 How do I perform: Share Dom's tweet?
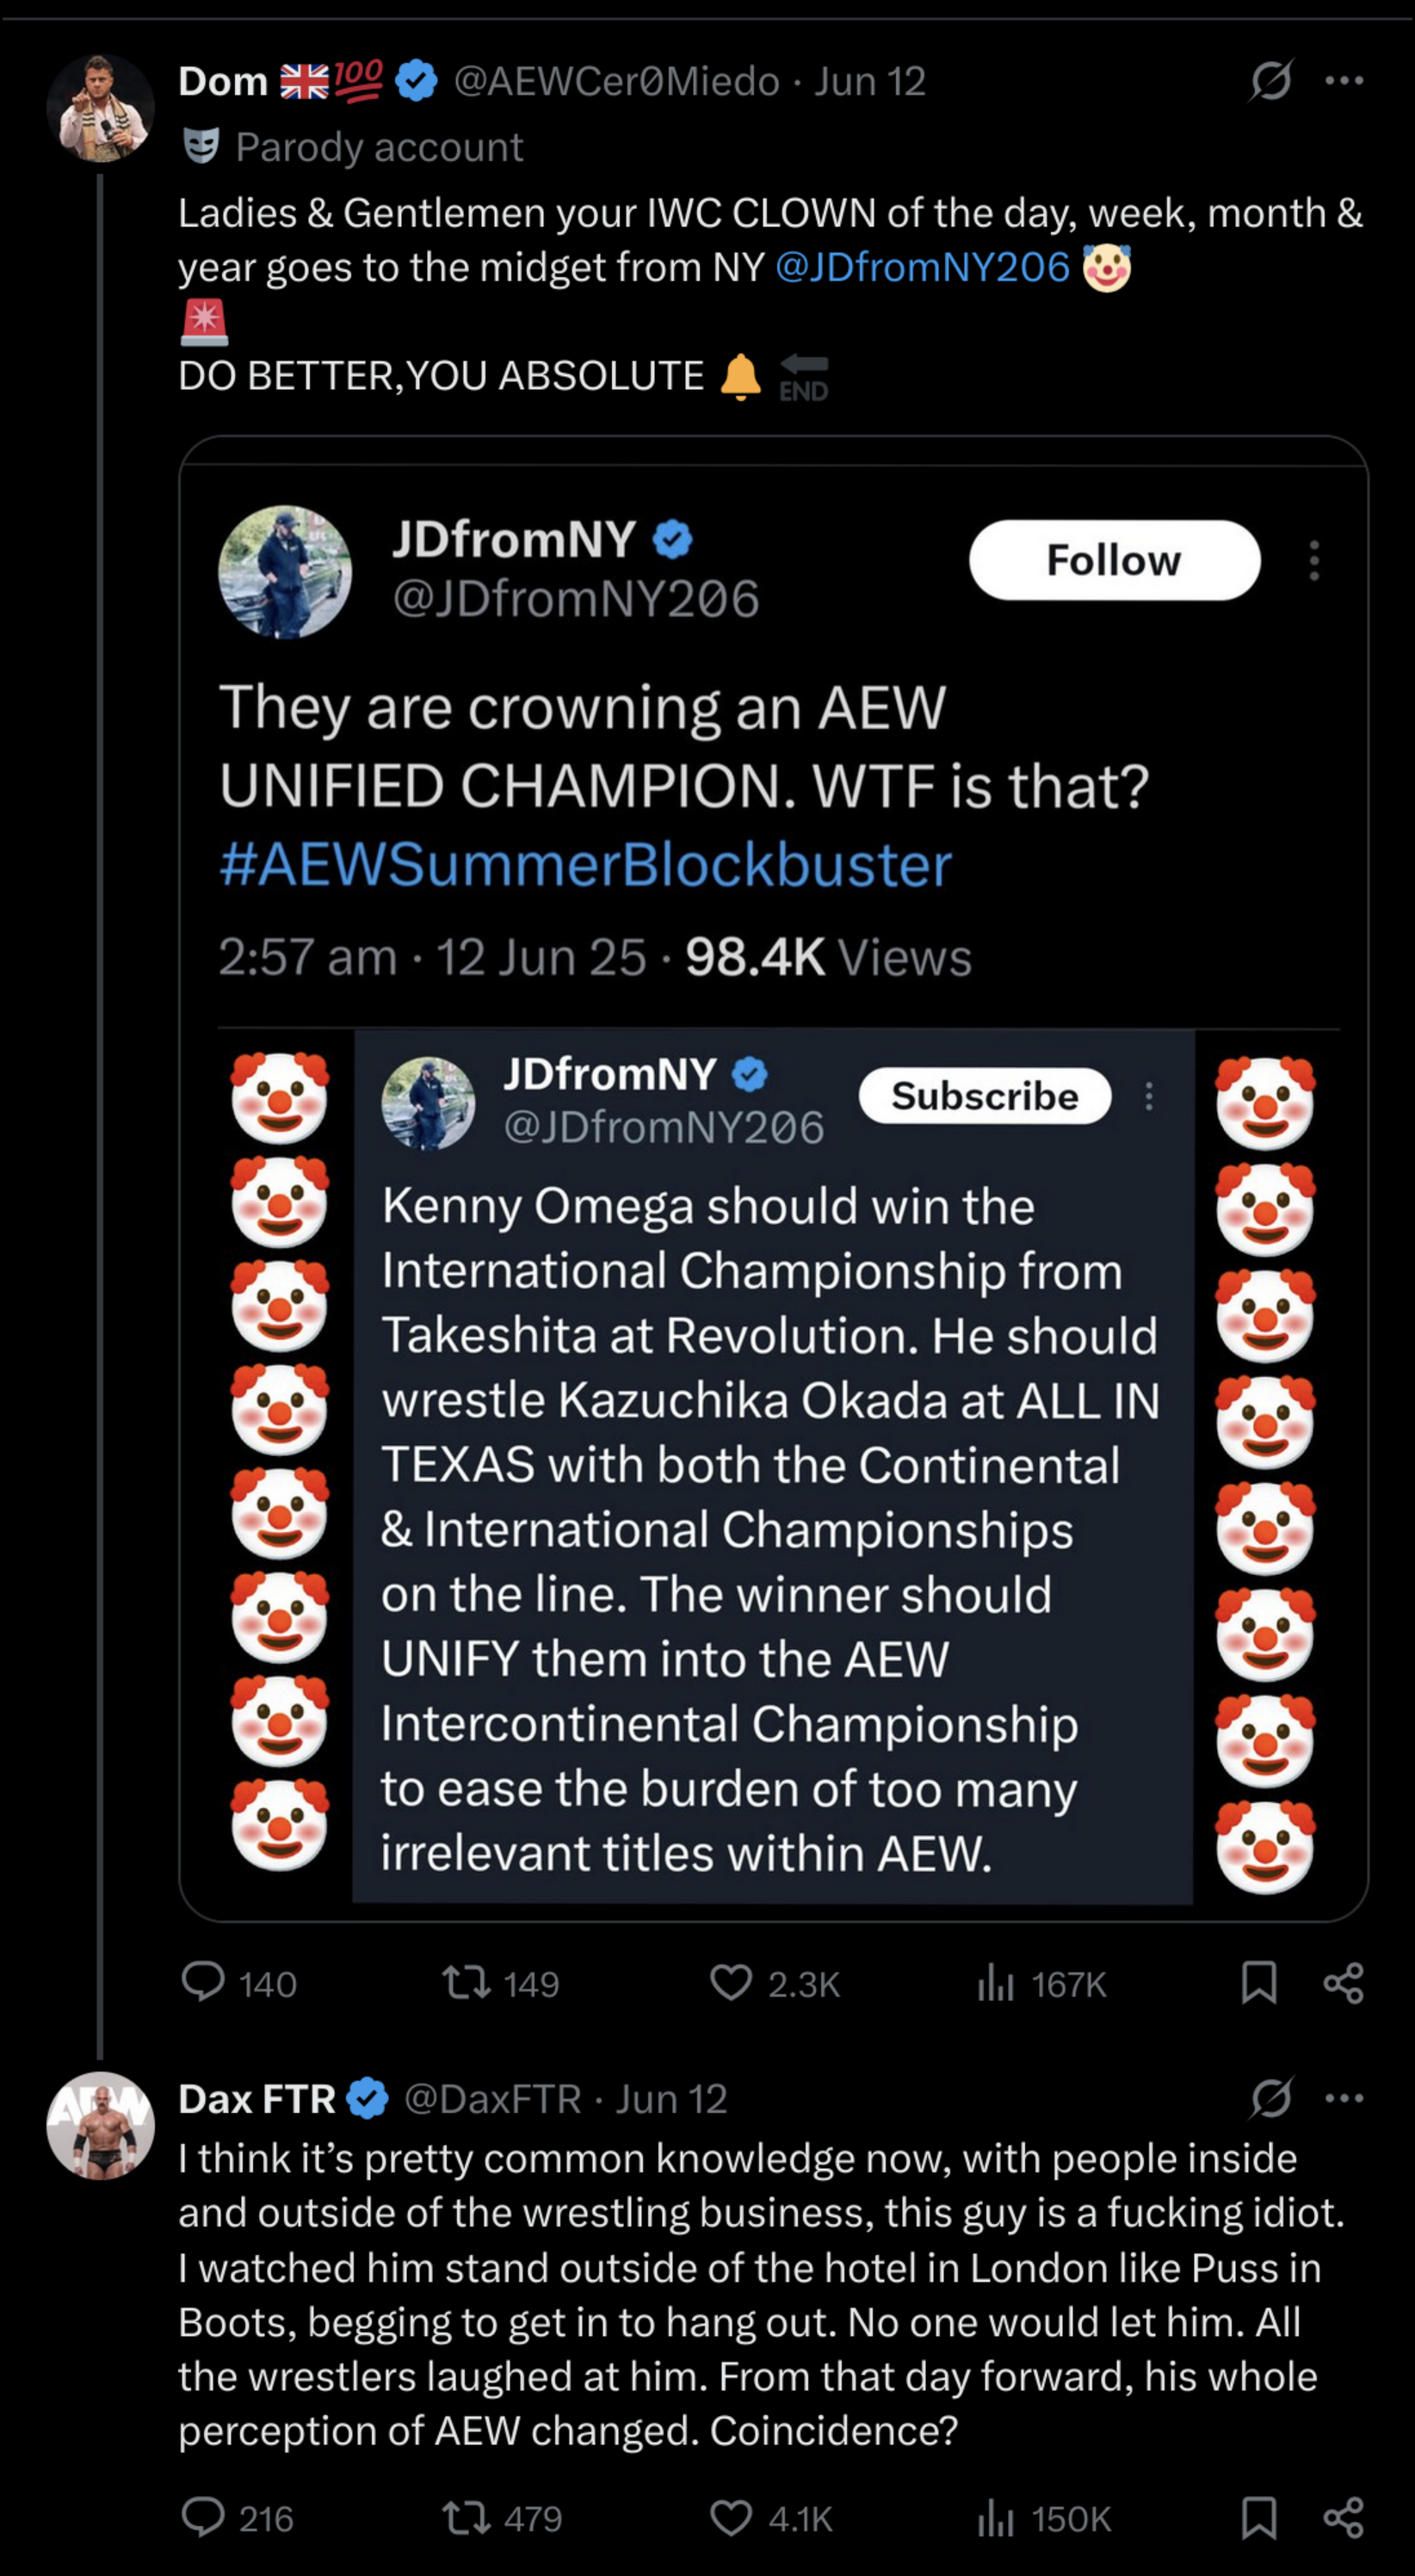point(1343,1982)
